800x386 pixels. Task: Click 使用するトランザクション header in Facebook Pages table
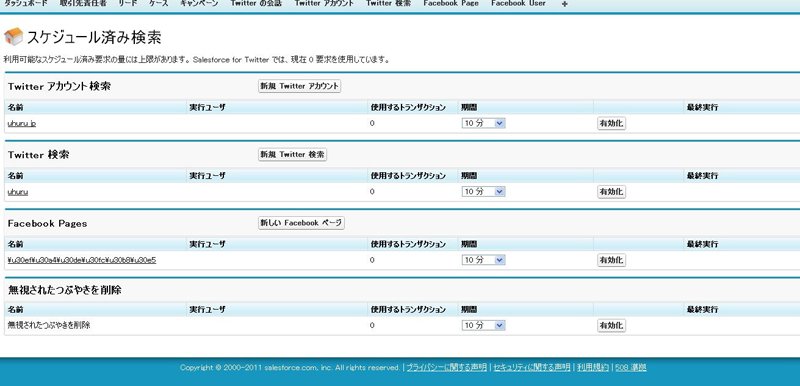[x=408, y=244]
